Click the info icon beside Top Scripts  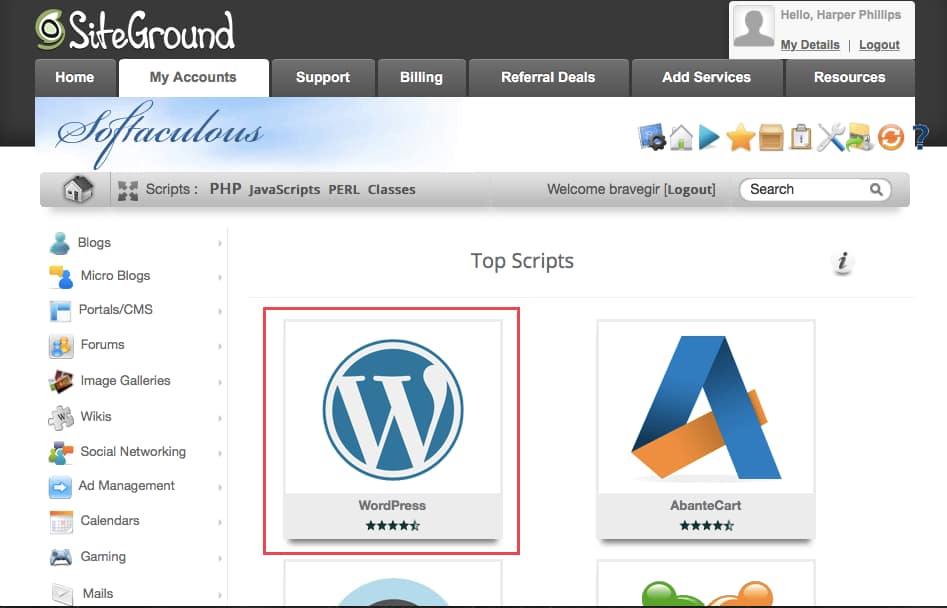tap(843, 263)
